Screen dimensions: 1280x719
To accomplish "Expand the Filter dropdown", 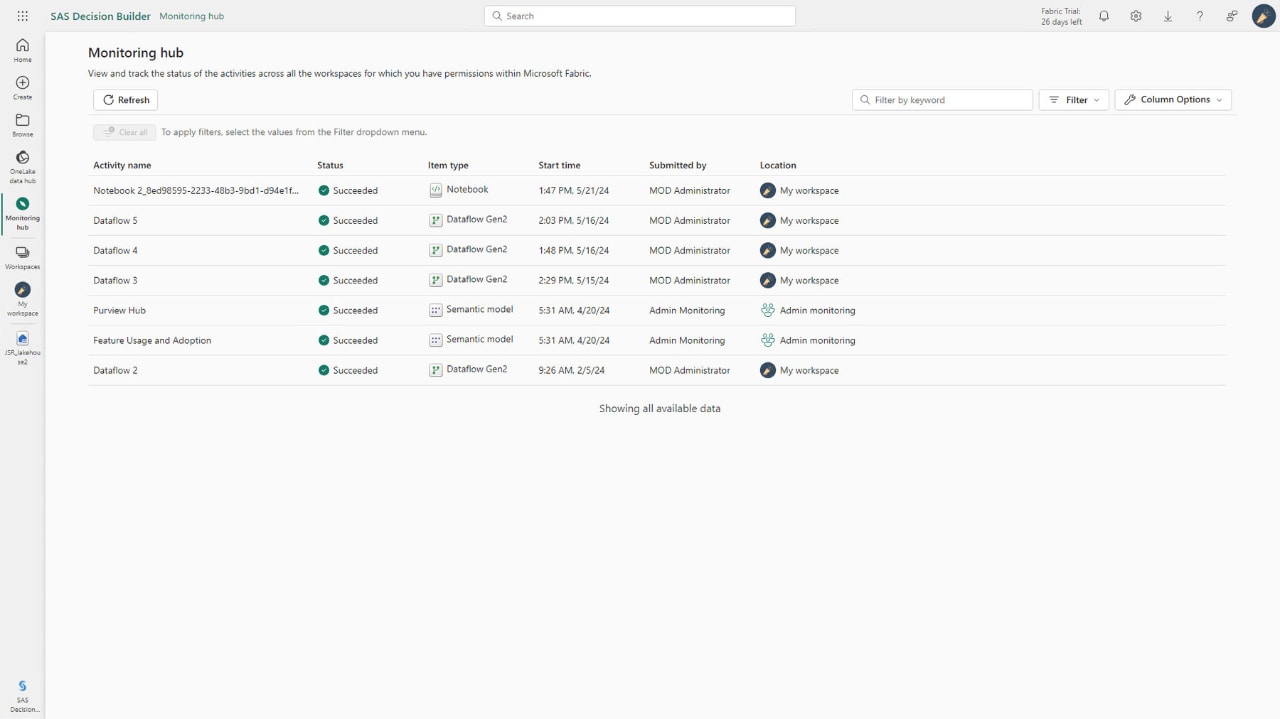I will tap(1074, 100).
